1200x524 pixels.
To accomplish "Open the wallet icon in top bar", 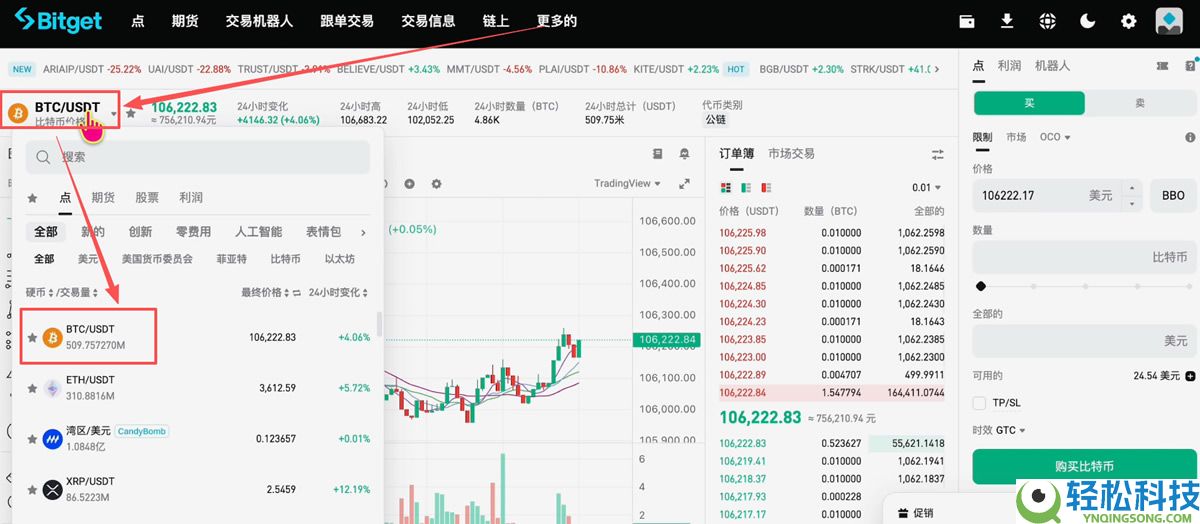I will [x=967, y=21].
